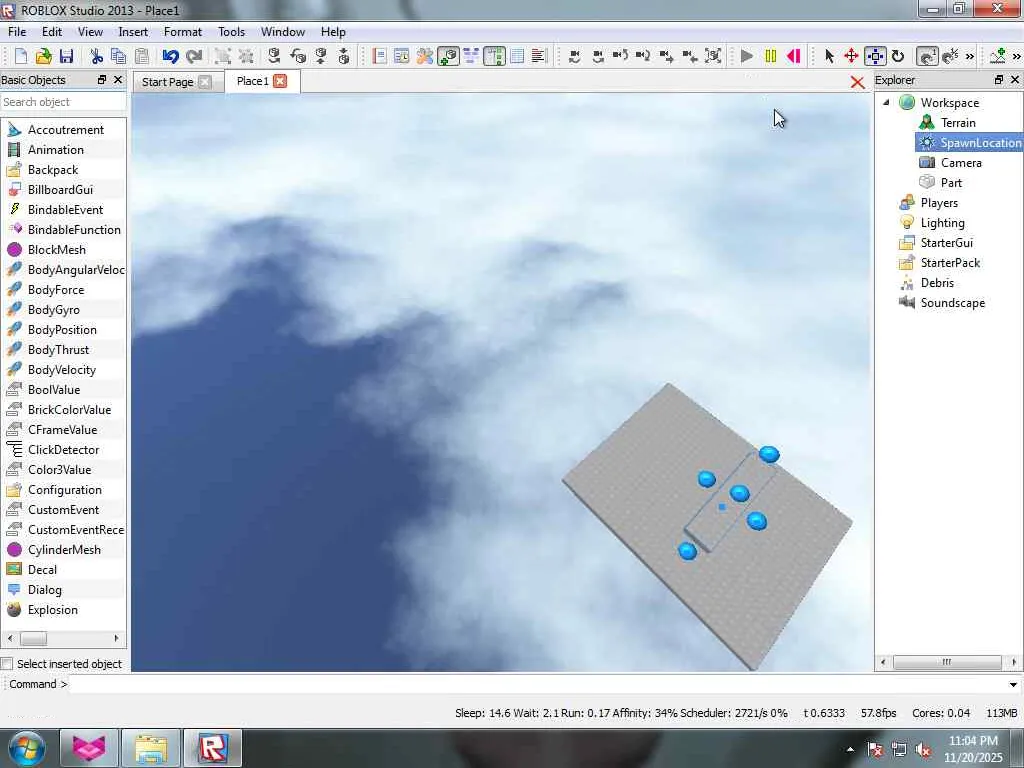The height and width of the screenshot is (768, 1024).
Task: Click the grey Redo arrow
Action: coord(194,56)
